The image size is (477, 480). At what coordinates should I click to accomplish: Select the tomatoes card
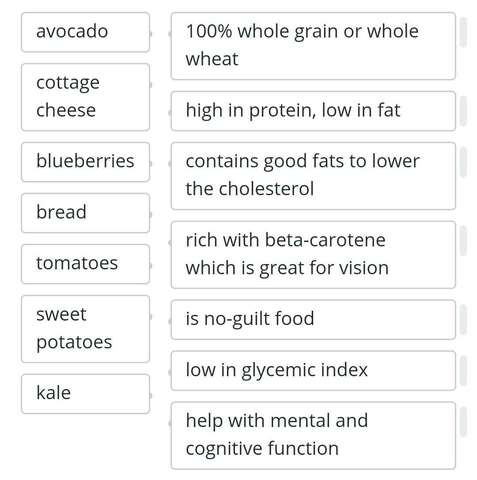click(x=85, y=264)
